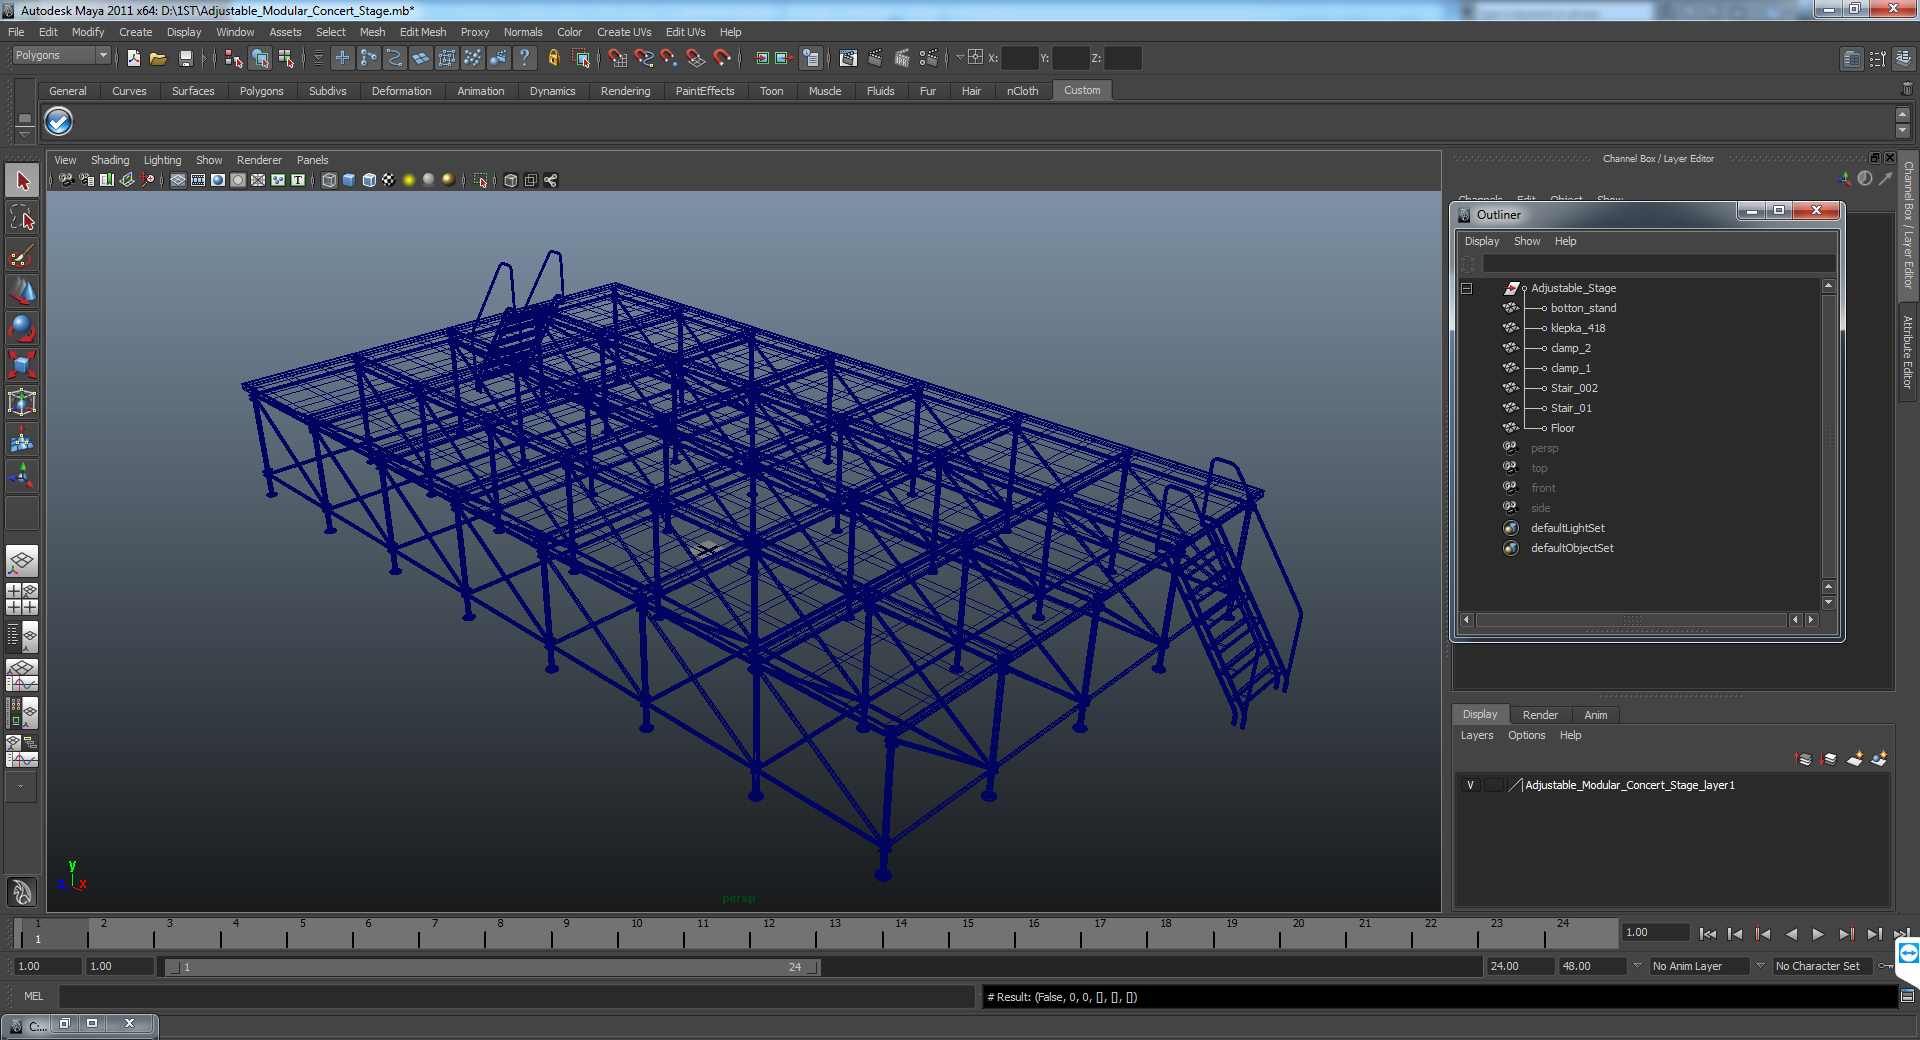Expand the shelf tabs menu arrow
This screenshot has height=1040, width=1920.
(25, 133)
